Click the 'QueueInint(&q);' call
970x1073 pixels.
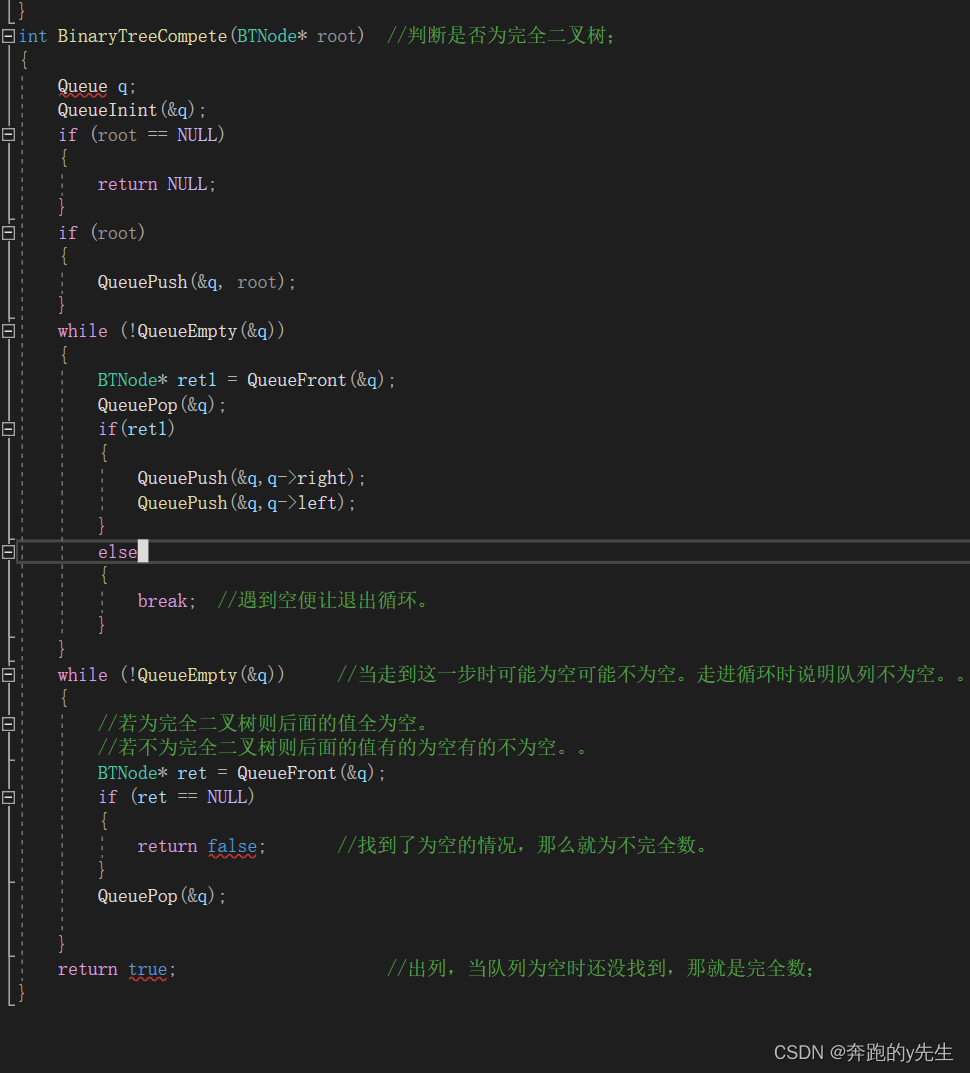(131, 110)
